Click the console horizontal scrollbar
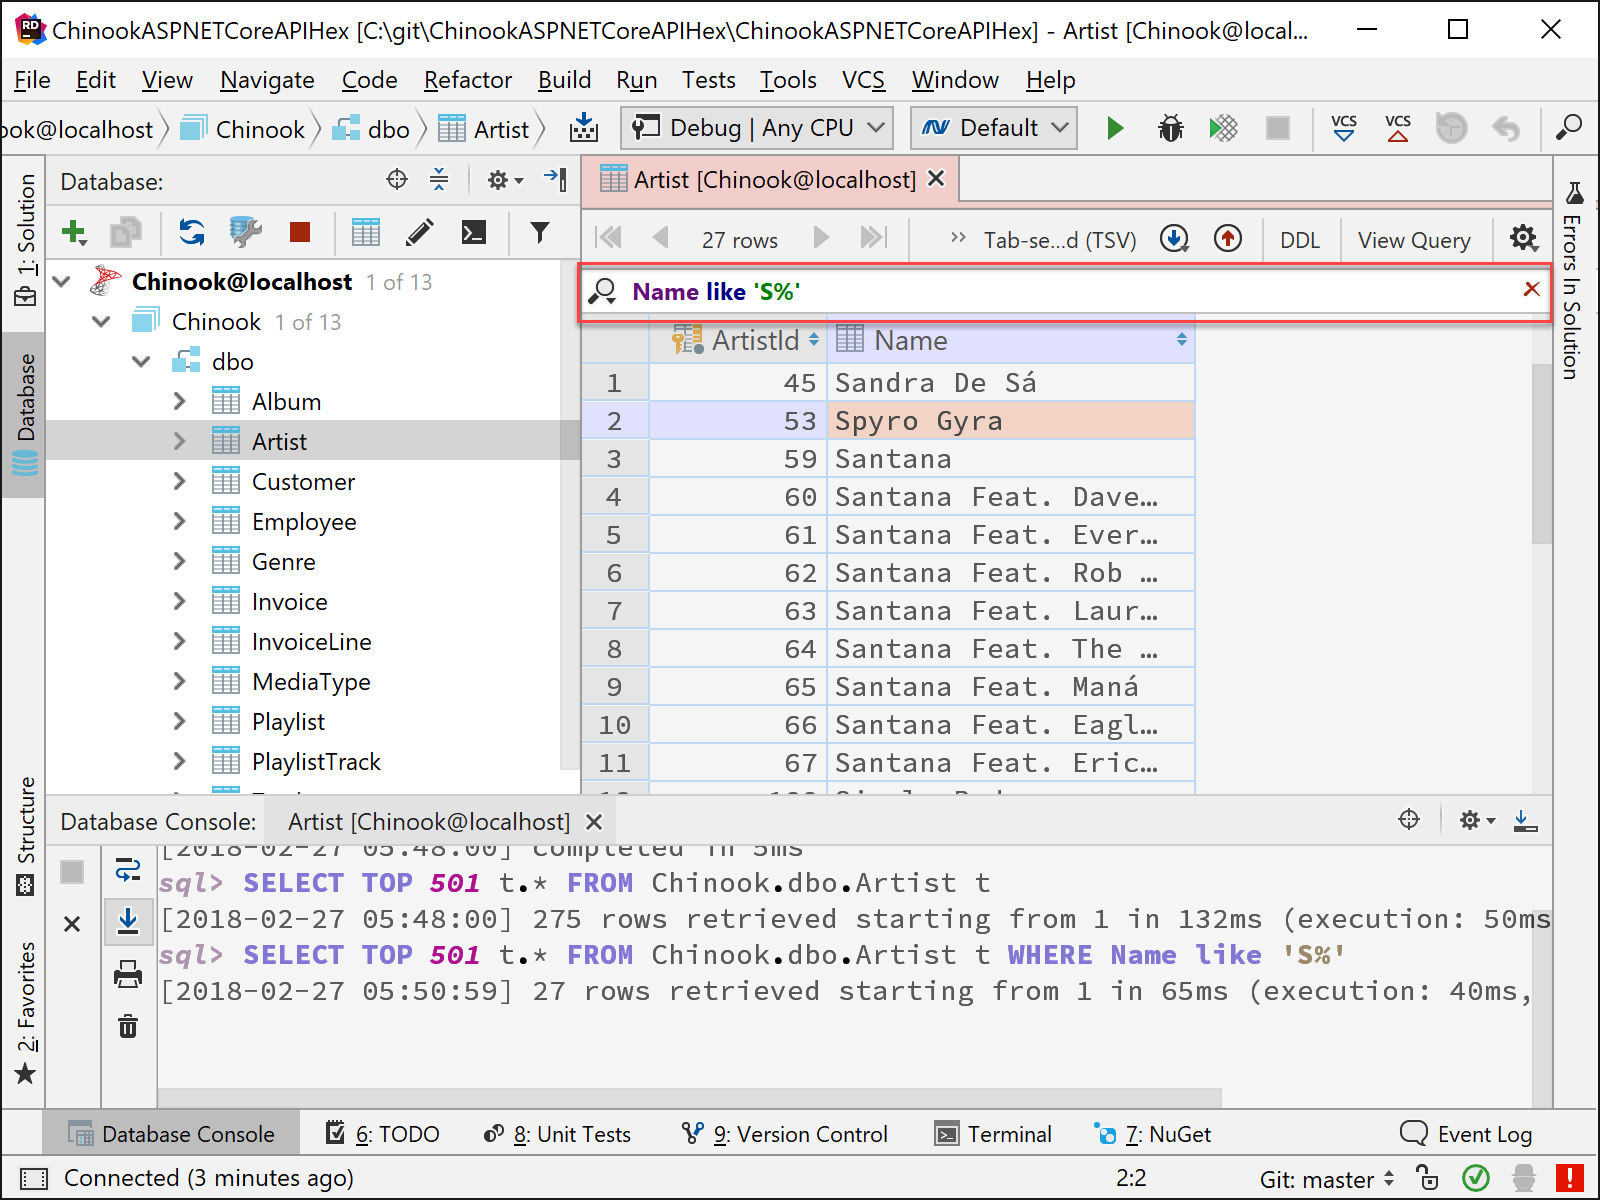The image size is (1600, 1200). [689, 1097]
